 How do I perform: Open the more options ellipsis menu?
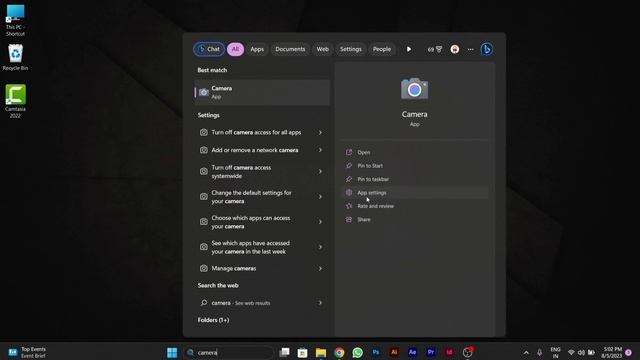point(471,49)
